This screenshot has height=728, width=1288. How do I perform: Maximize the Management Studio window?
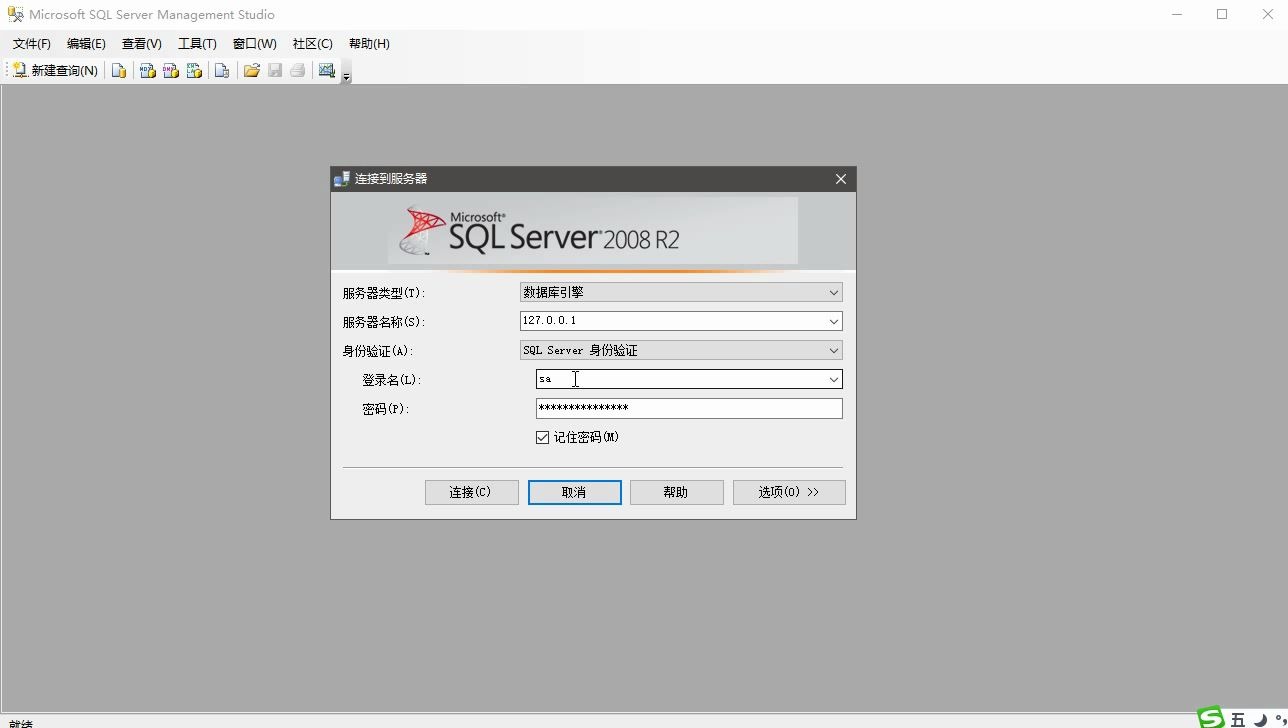pos(1222,14)
